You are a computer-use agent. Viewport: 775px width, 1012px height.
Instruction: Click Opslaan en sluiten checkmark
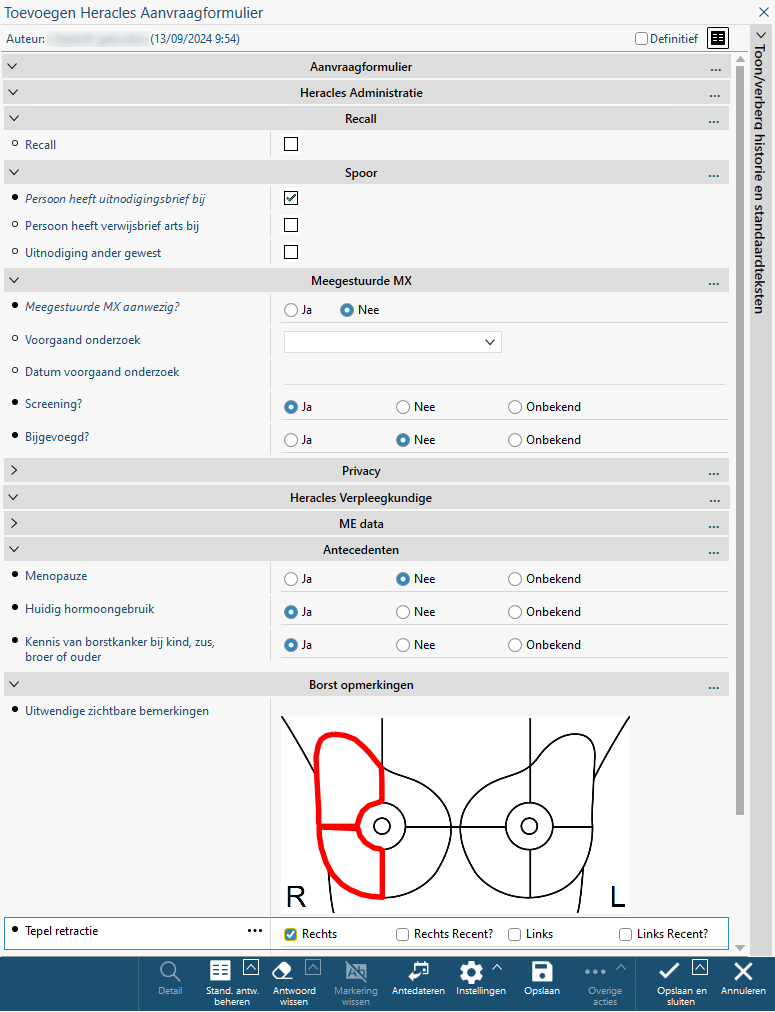(669, 970)
